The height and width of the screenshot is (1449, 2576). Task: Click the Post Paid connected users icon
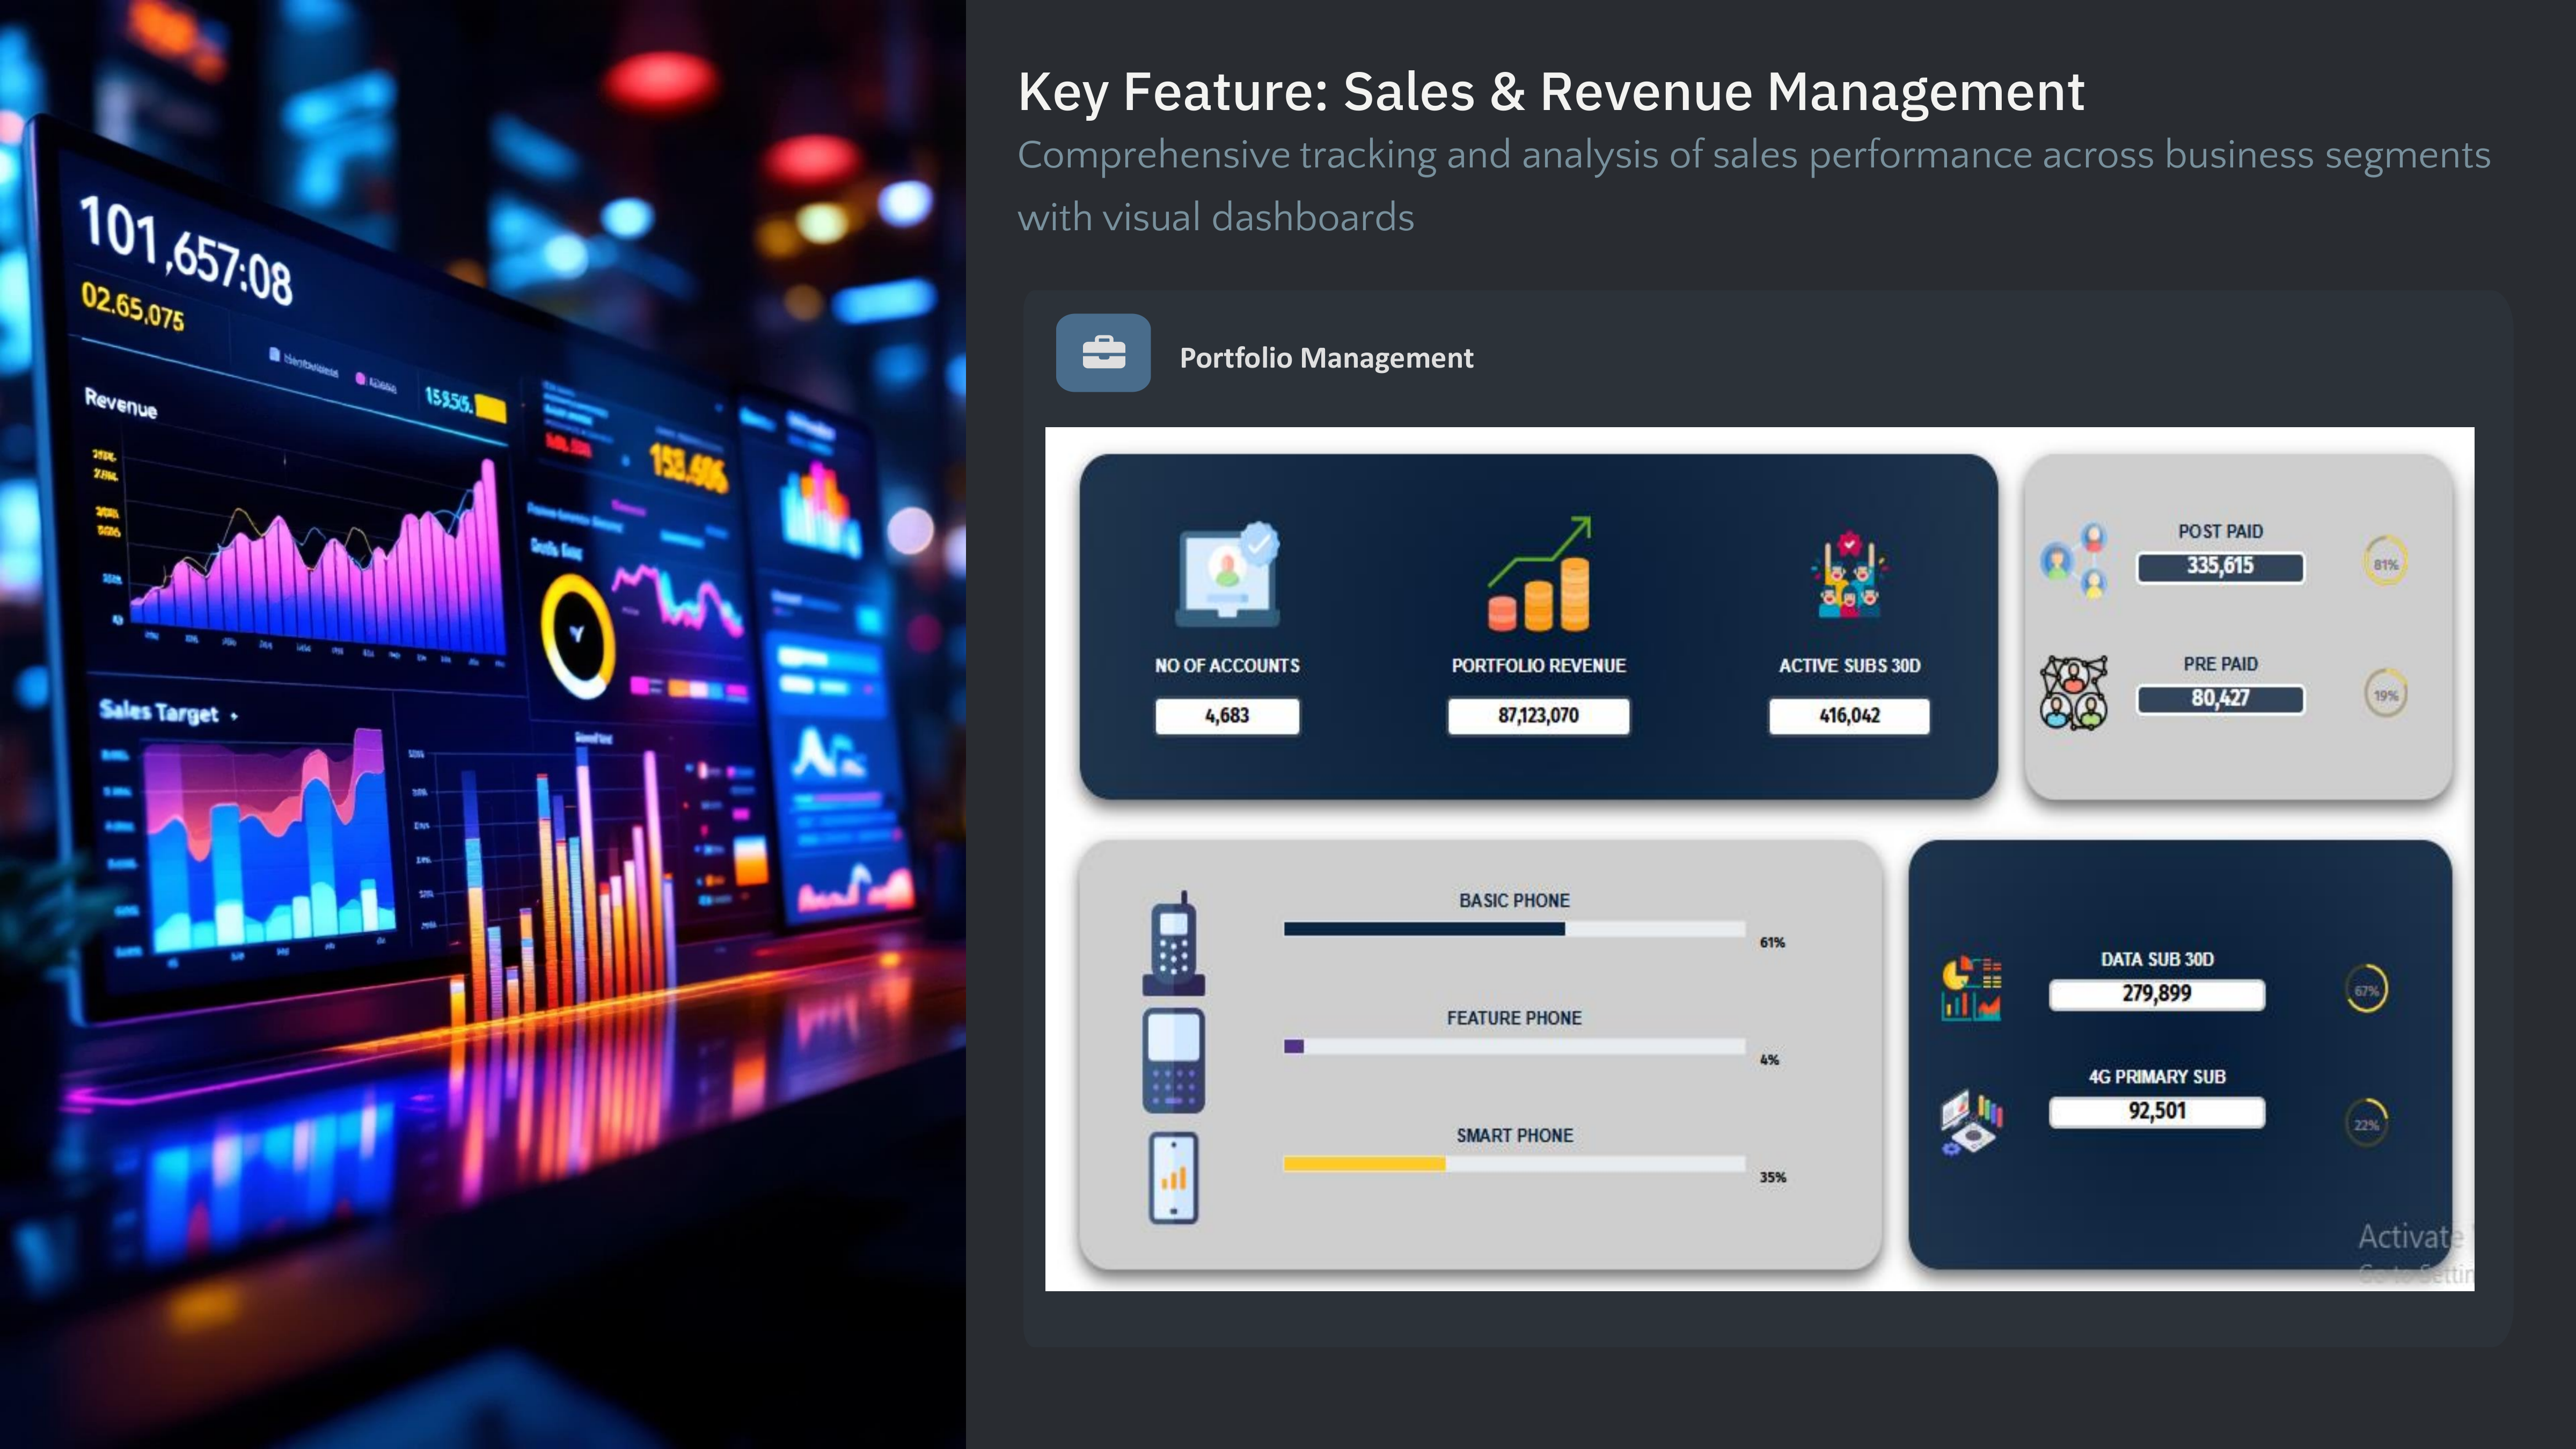pyautogui.click(x=2073, y=560)
